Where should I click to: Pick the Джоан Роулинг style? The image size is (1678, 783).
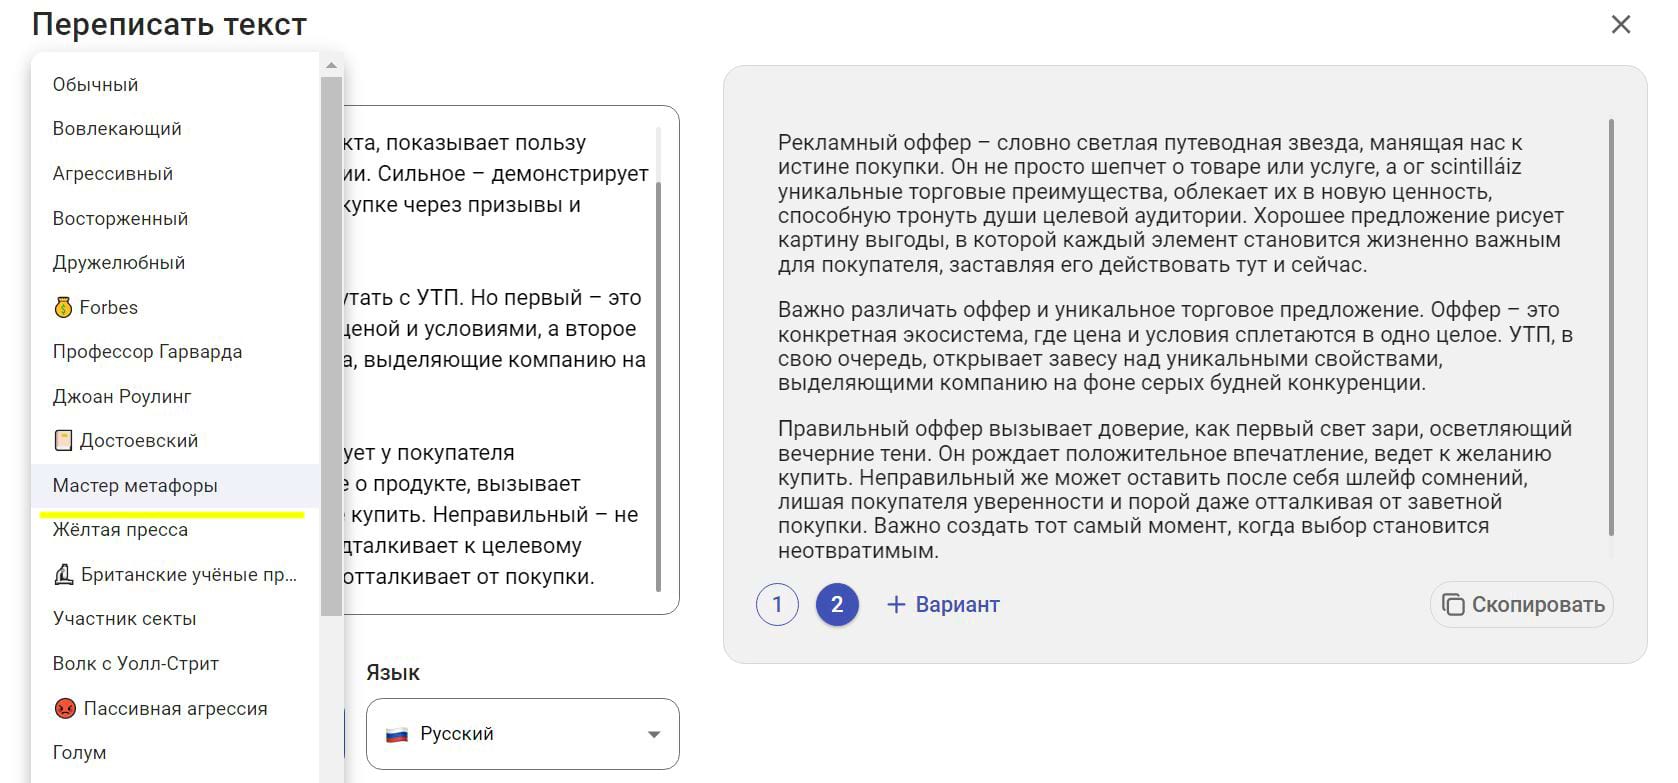[x=122, y=396]
